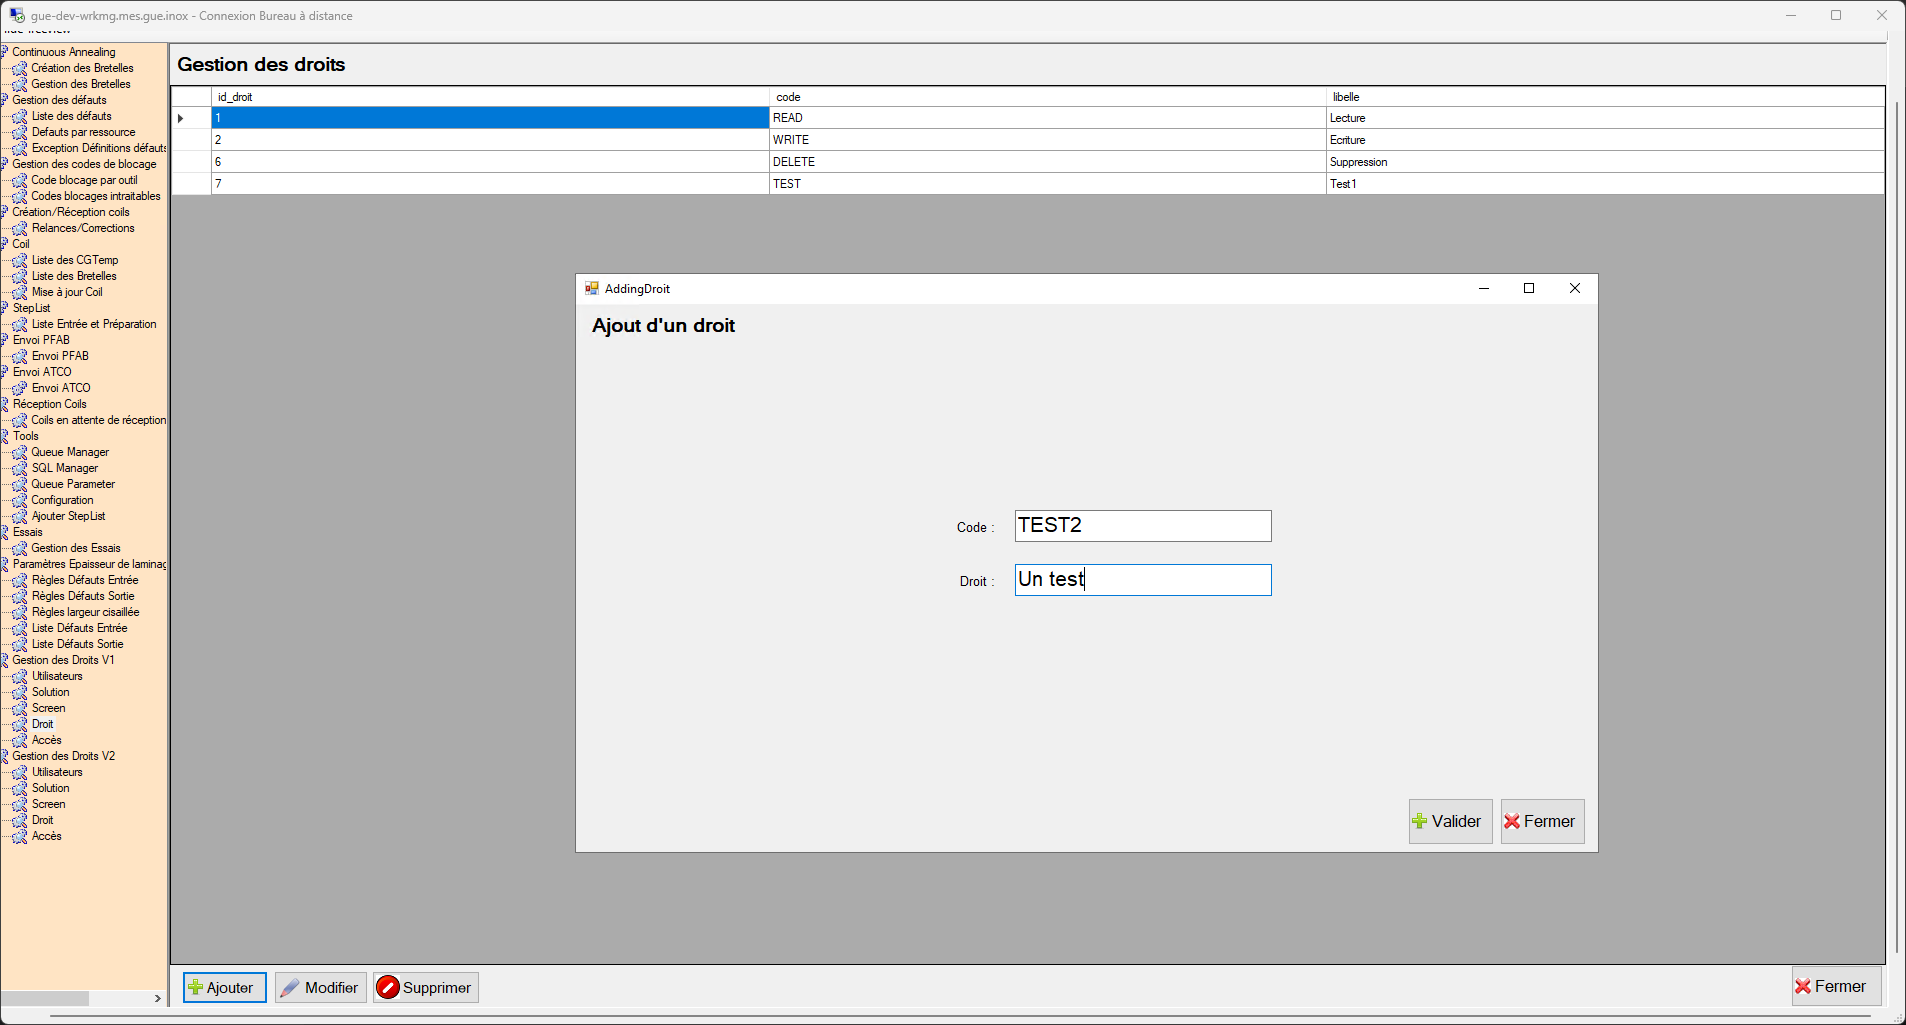Click the red Supprimer icon
Viewport: 1906px width, 1025px height.
click(x=388, y=988)
